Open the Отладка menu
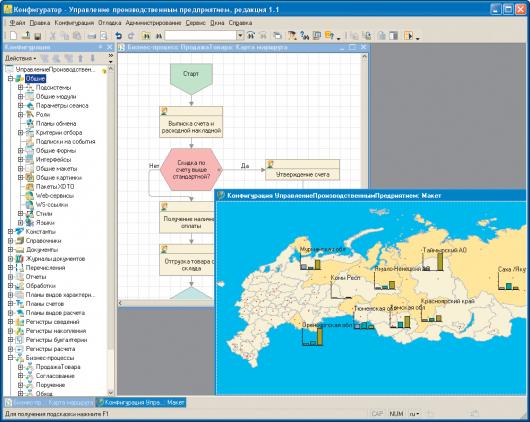This screenshot has height=422, width=530. tap(110, 23)
